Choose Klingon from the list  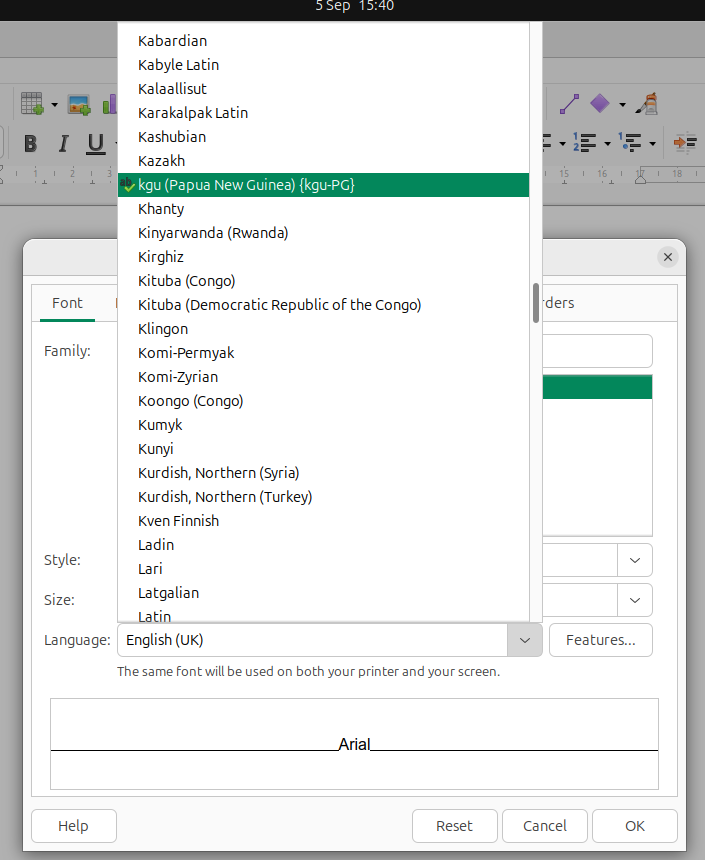pyautogui.click(x=323, y=329)
